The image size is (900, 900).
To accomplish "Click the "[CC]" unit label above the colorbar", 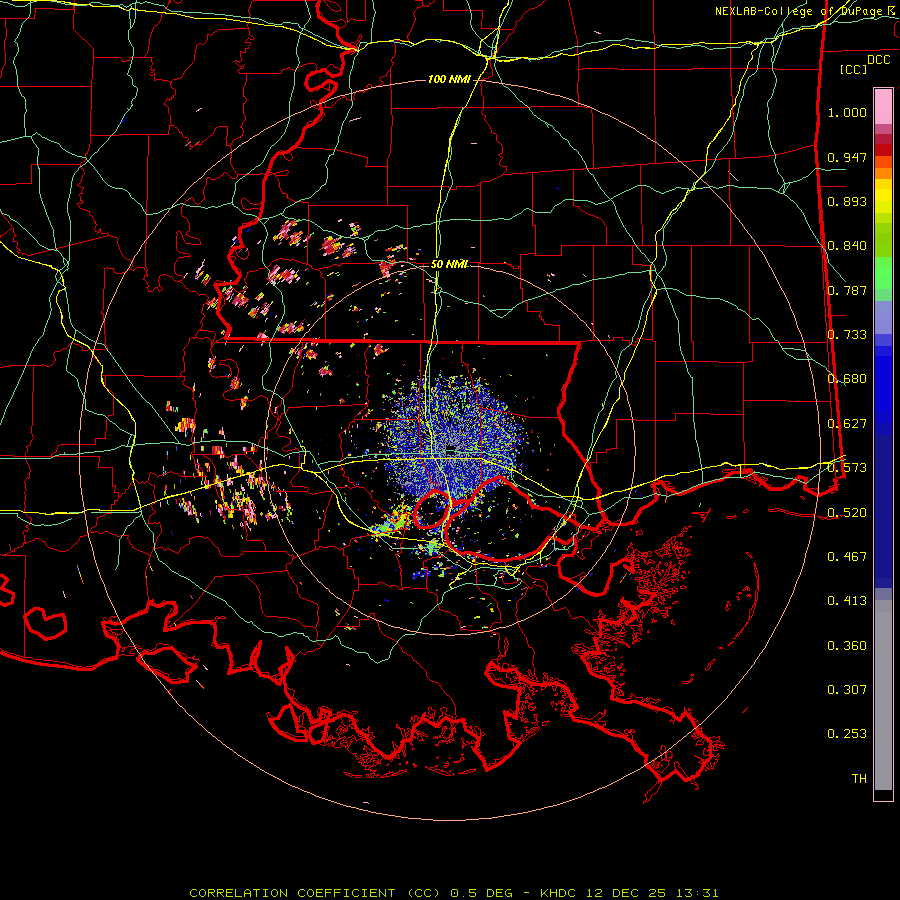I will pyautogui.click(x=854, y=69).
